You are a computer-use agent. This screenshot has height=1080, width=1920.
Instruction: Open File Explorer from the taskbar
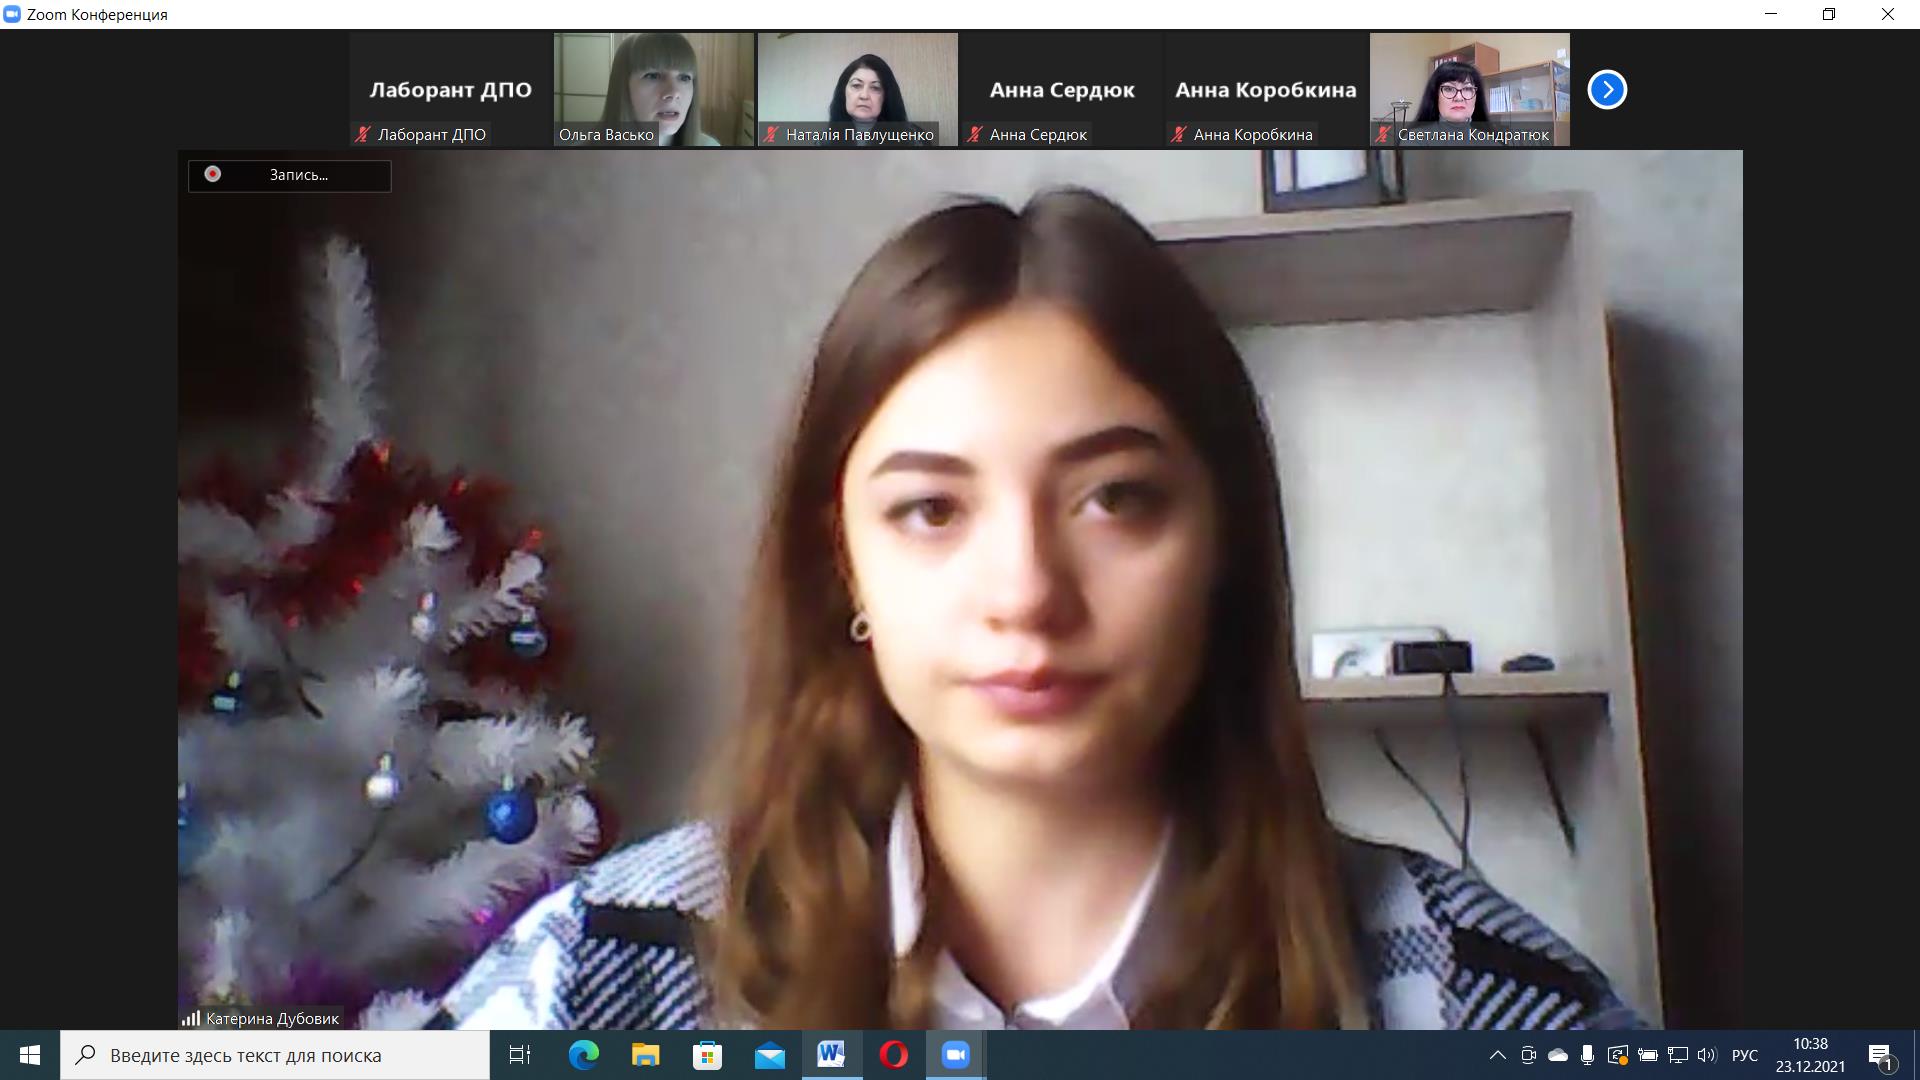[645, 1055]
